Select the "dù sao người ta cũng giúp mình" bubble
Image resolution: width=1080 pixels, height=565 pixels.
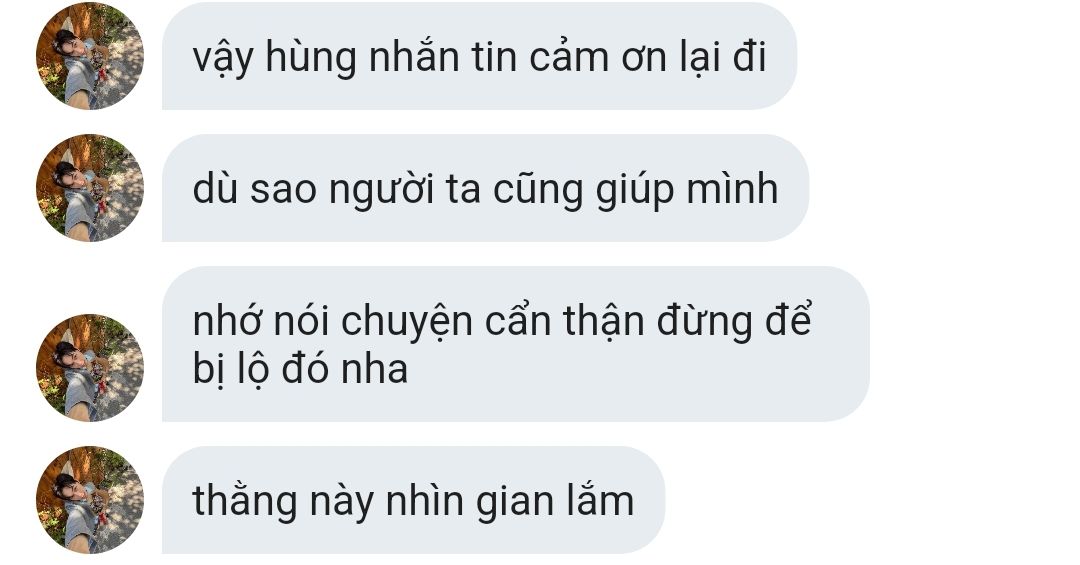[x=486, y=188]
